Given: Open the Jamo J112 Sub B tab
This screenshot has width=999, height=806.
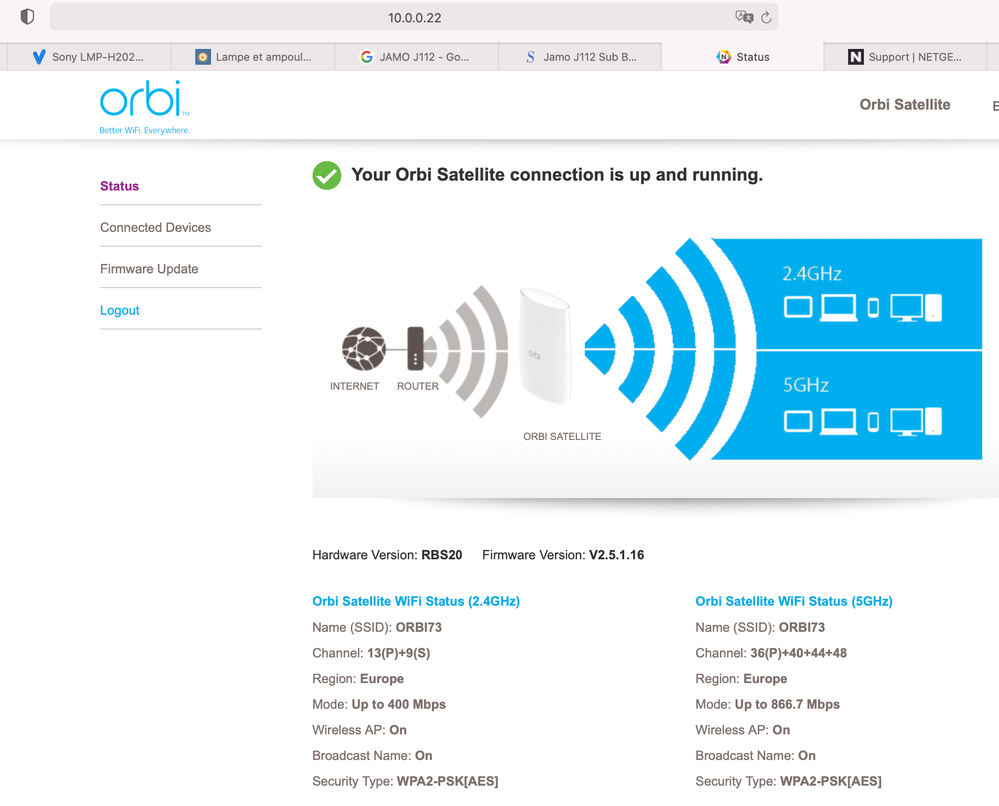Looking at the screenshot, I should (580, 57).
